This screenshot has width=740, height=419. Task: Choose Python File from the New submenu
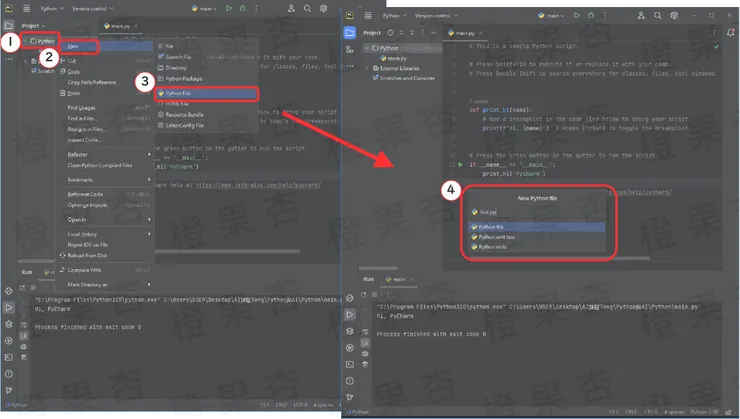185,93
